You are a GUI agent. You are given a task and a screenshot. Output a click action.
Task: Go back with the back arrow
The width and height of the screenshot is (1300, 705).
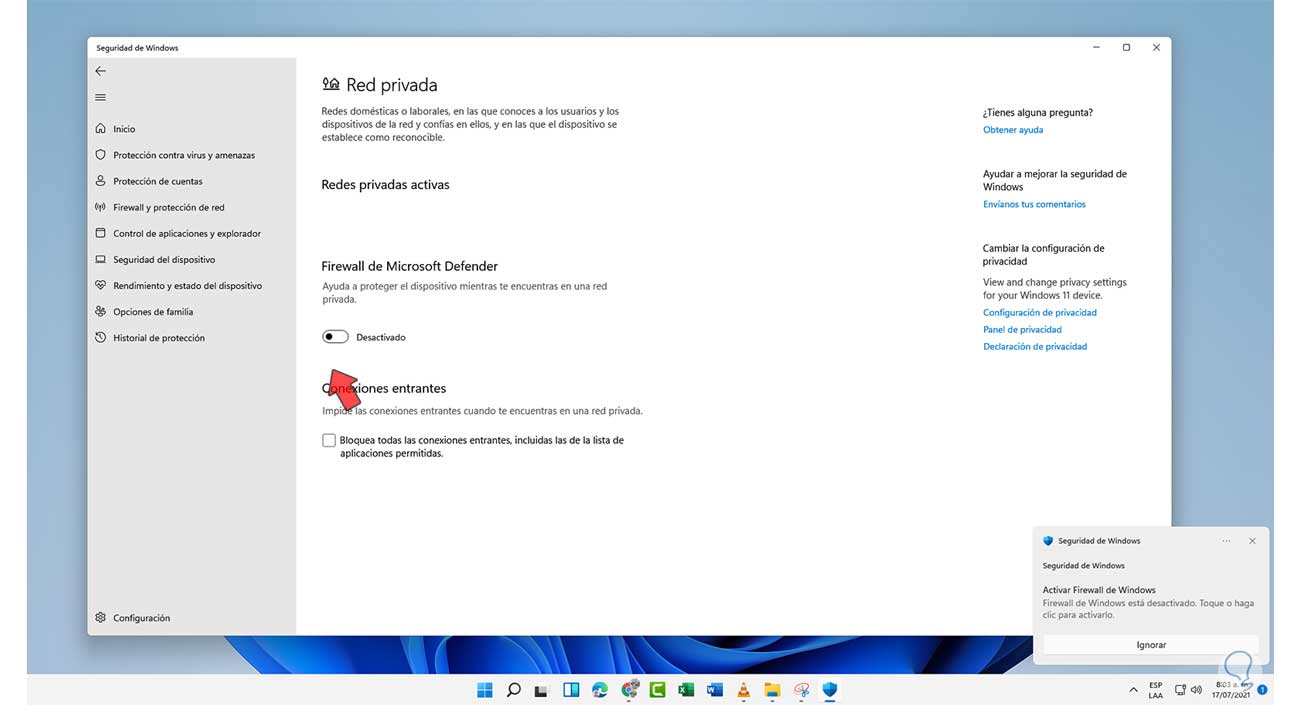click(100, 71)
